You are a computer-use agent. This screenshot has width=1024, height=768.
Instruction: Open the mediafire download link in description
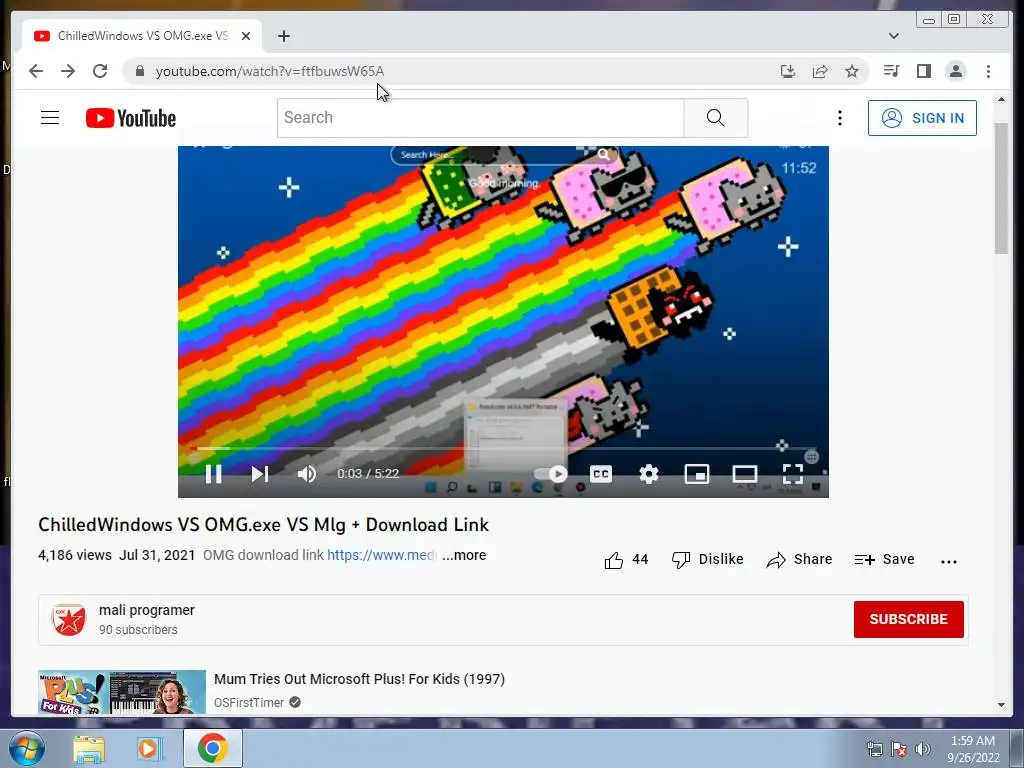tap(382, 555)
